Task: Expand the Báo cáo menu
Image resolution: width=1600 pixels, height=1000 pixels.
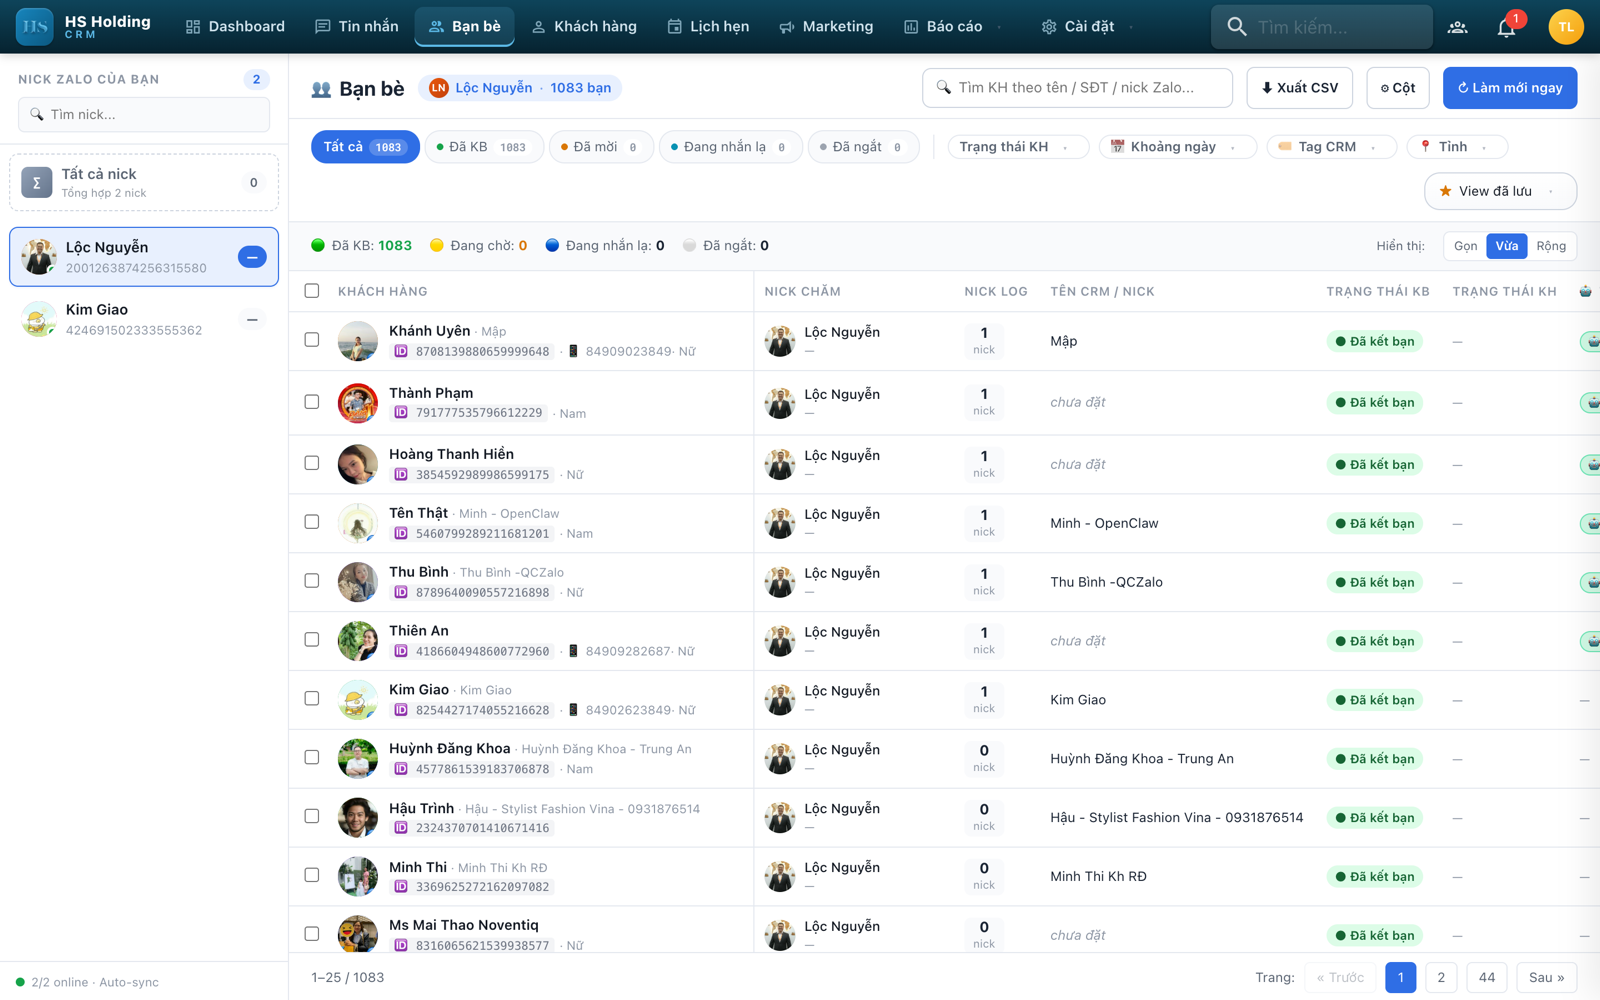Action: coord(954,27)
